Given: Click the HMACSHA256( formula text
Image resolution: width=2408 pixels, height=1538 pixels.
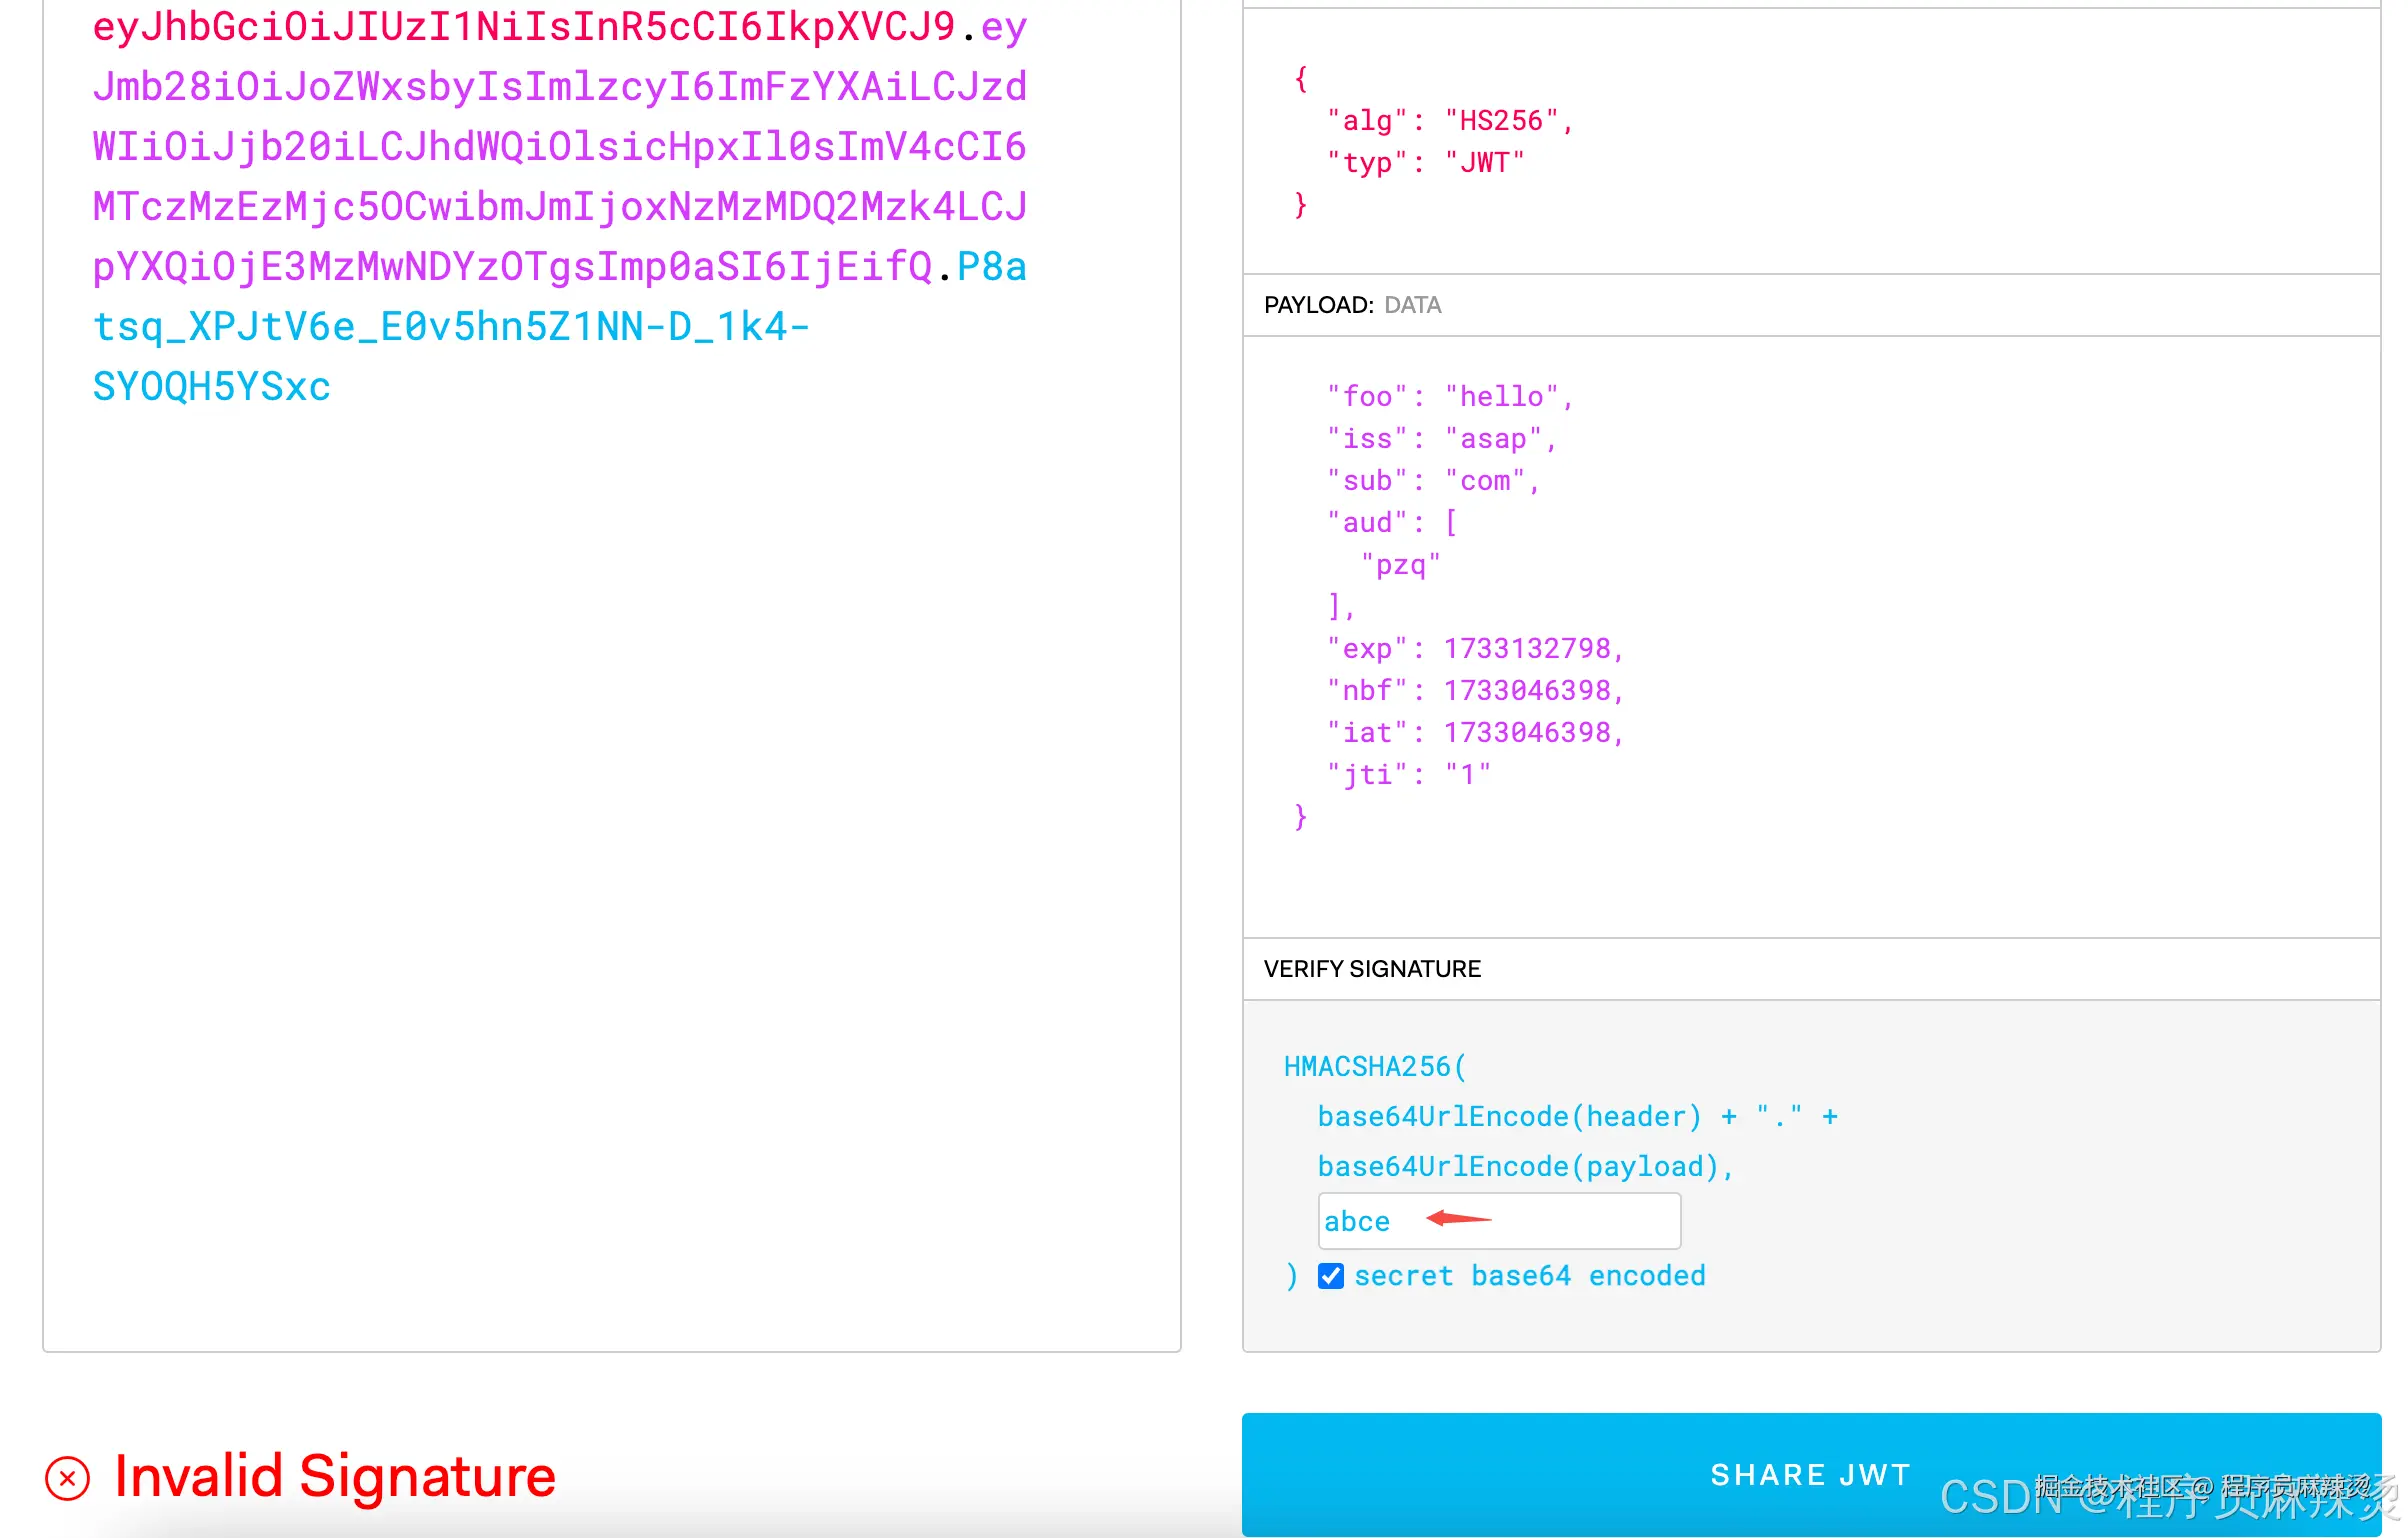Looking at the screenshot, I should pyautogui.click(x=1374, y=1067).
